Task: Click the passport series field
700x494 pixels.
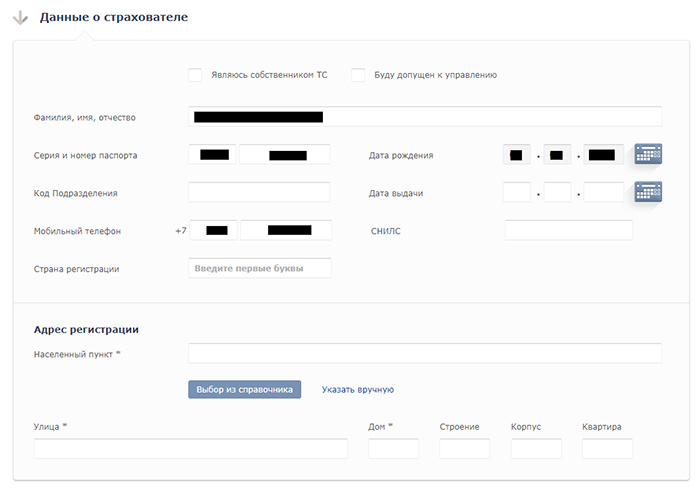Action: click(x=212, y=154)
